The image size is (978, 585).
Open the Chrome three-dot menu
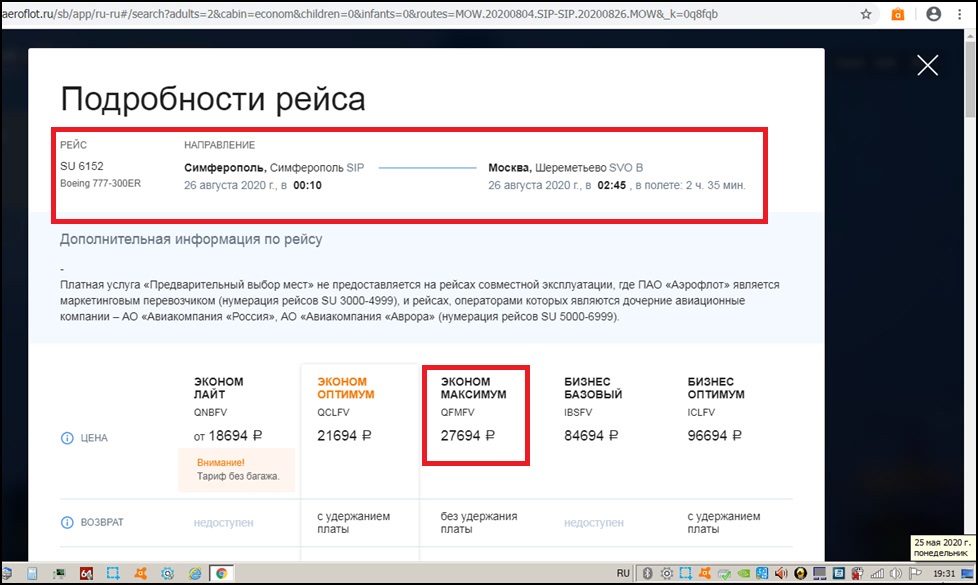(959, 14)
